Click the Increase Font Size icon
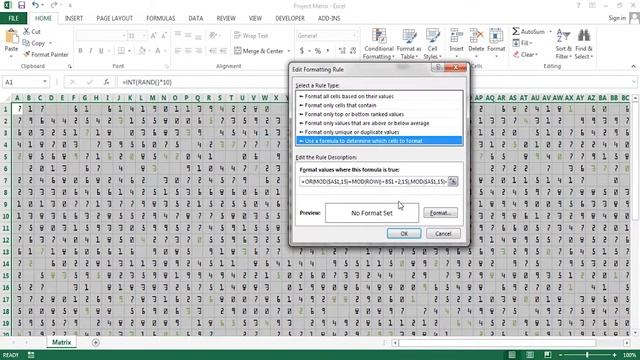 (x=153, y=36)
